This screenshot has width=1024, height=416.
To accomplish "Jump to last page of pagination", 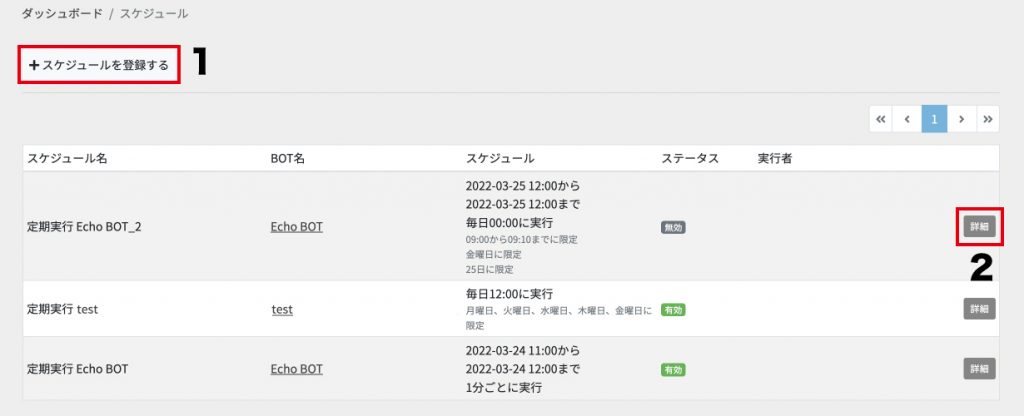I will (987, 120).
